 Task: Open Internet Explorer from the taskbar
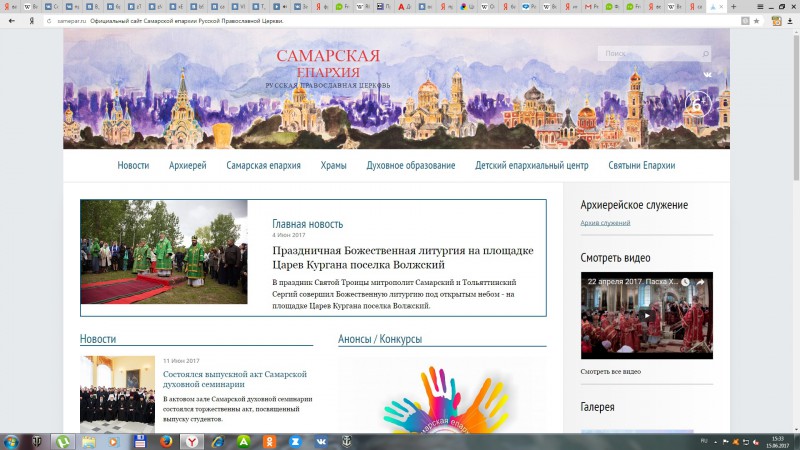[x=218, y=442]
